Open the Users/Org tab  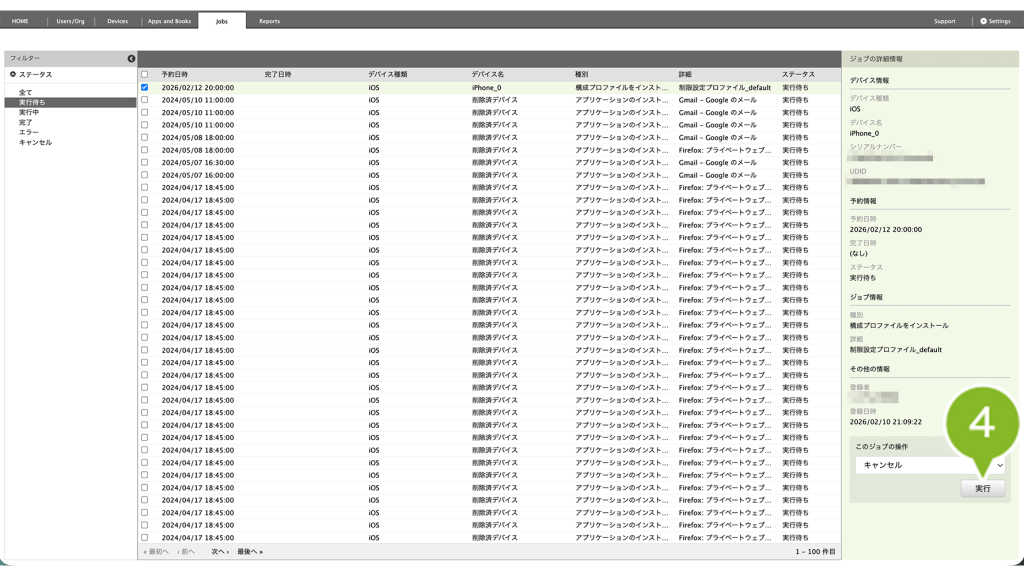(x=70, y=21)
